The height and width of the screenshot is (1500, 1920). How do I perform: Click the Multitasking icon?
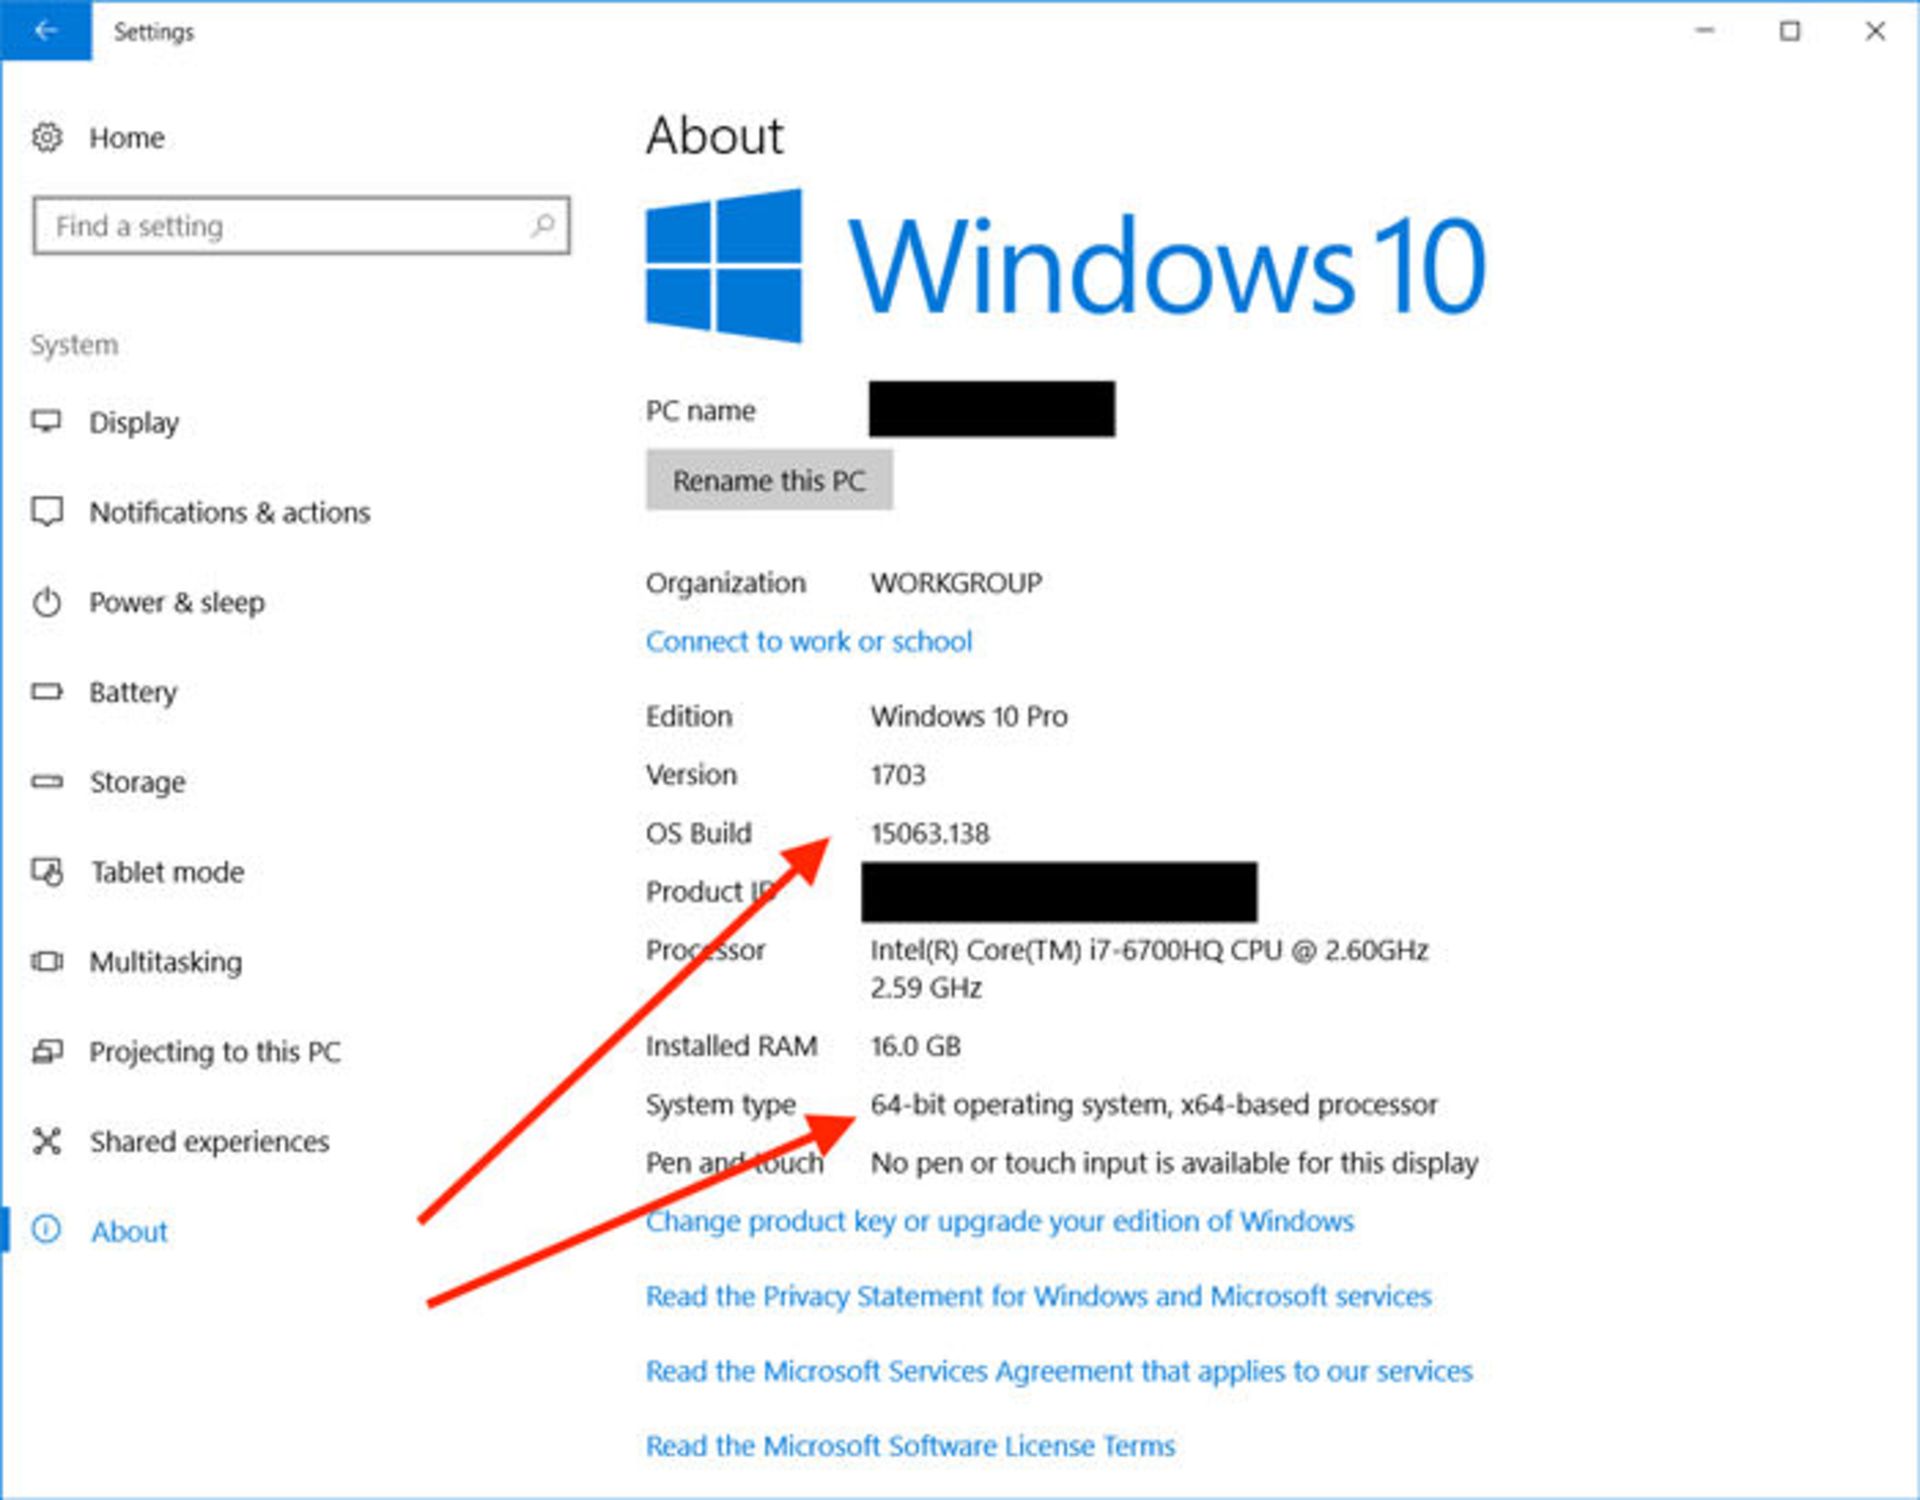click(47, 962)
